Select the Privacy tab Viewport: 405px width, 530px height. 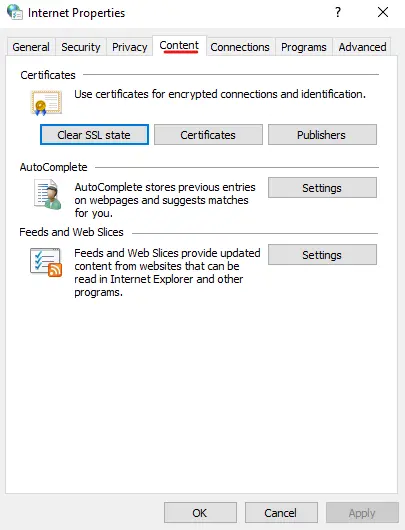click(129, 47)
